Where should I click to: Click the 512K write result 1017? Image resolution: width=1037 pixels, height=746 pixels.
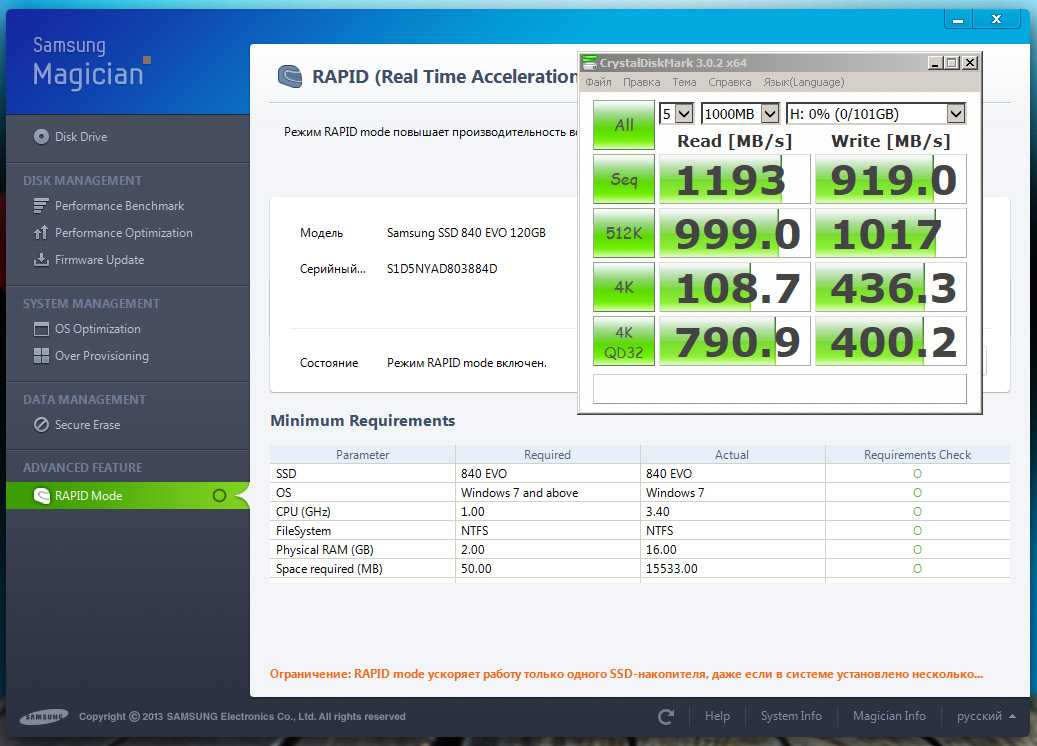[890, 233]
